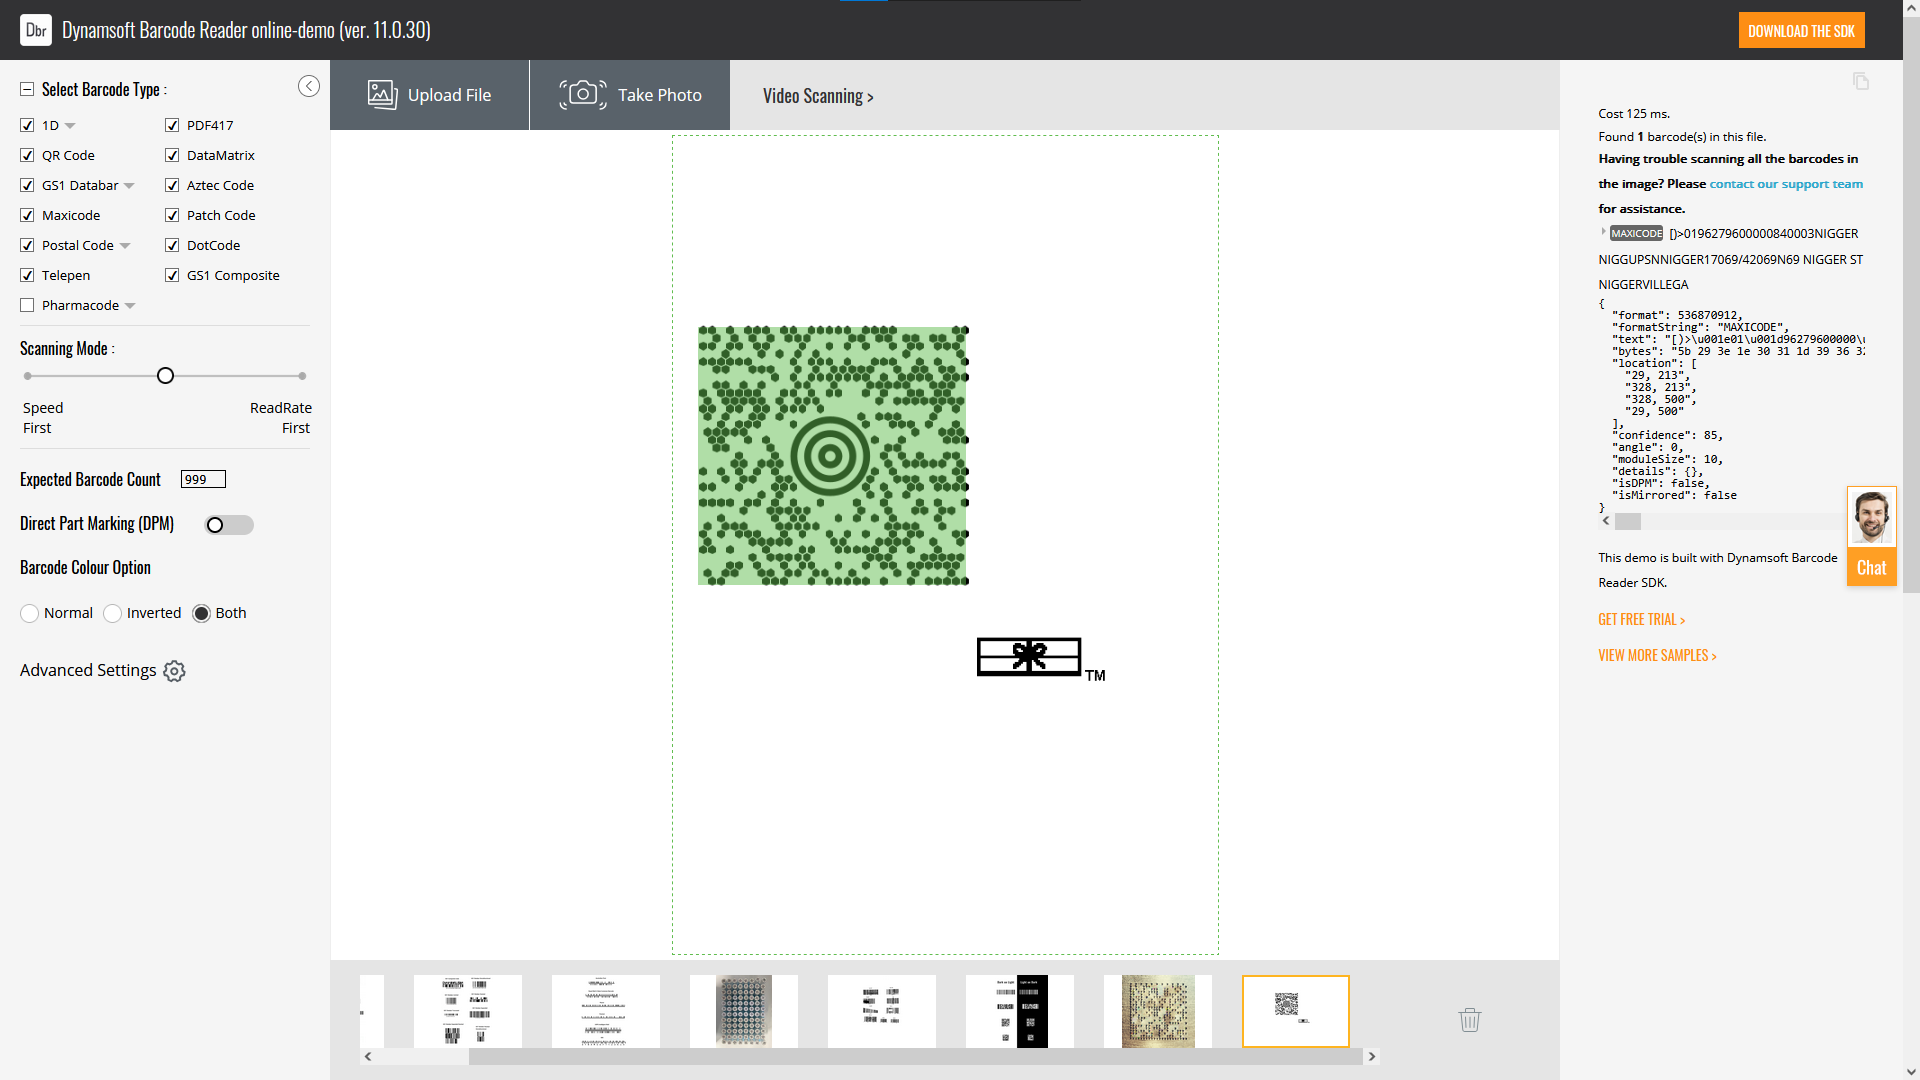The image size is (1920, 1080).
Task: Click DOWNLOAD THE SDK button
Action: (1801, 31)
